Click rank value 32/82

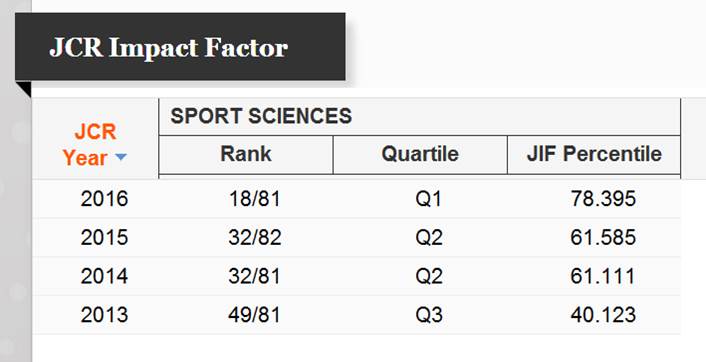pyautogui.click(x=254, y=237)
